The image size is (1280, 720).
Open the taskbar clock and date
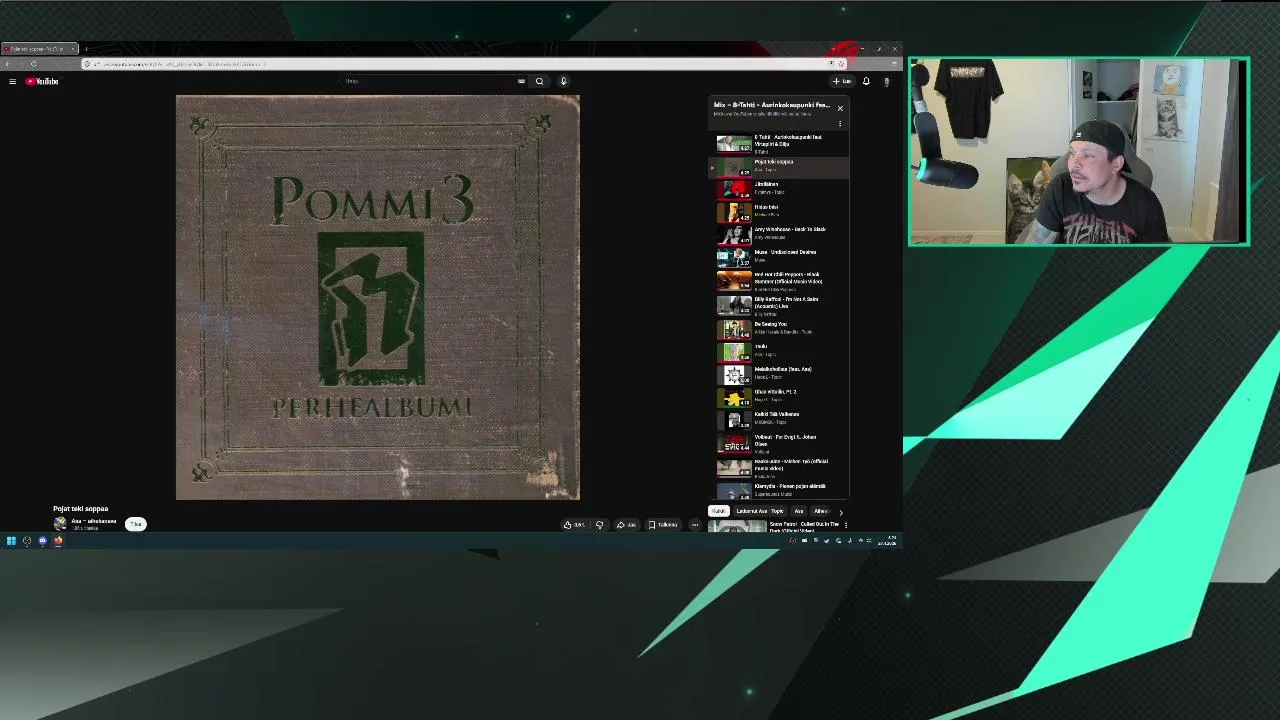[x=887, y=541]
